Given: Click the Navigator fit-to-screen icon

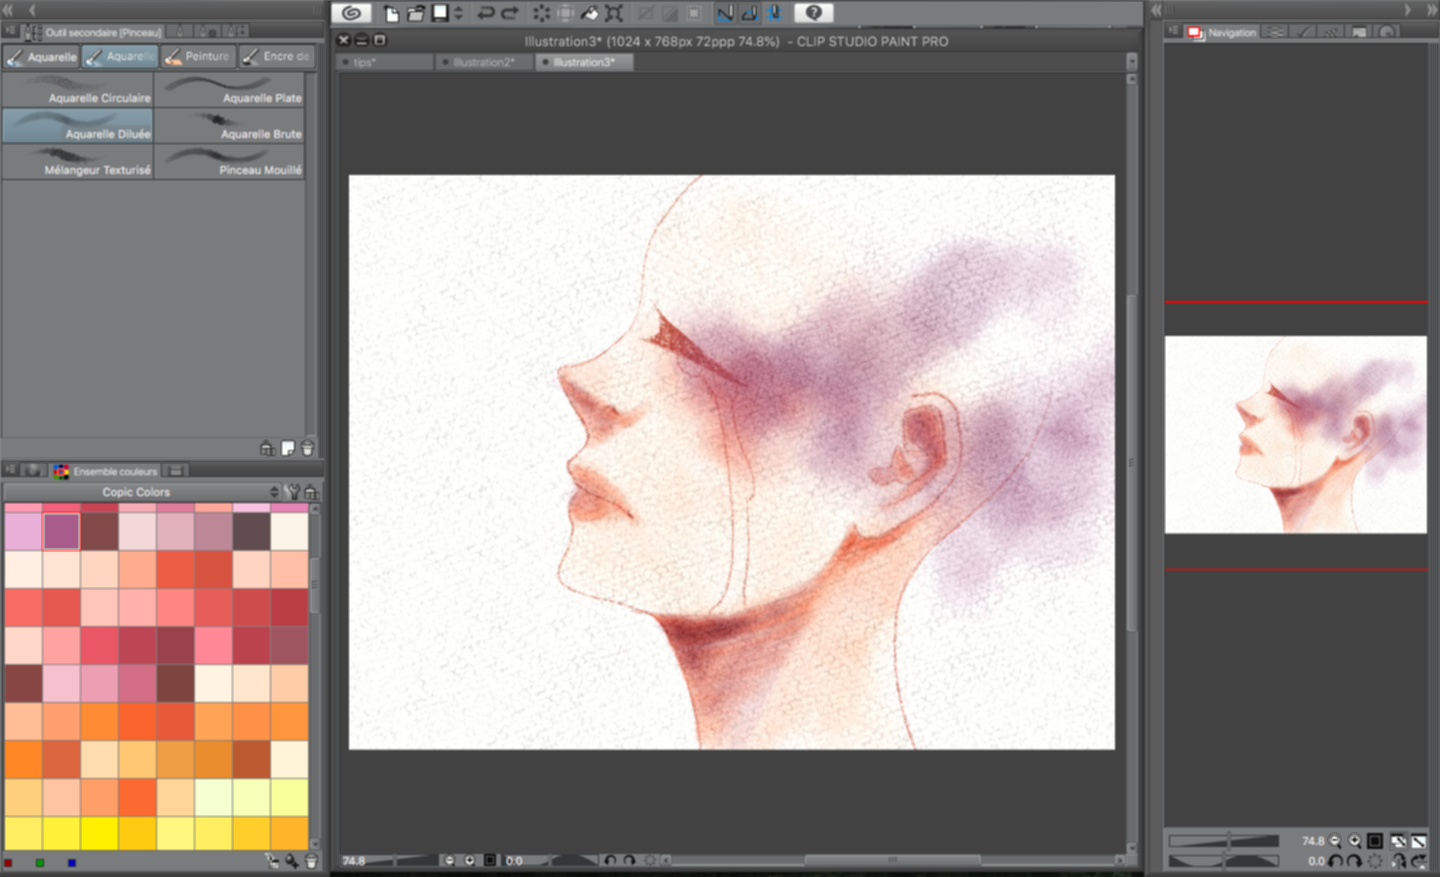Looking at the screenshot, I should tap(1375, 841).
